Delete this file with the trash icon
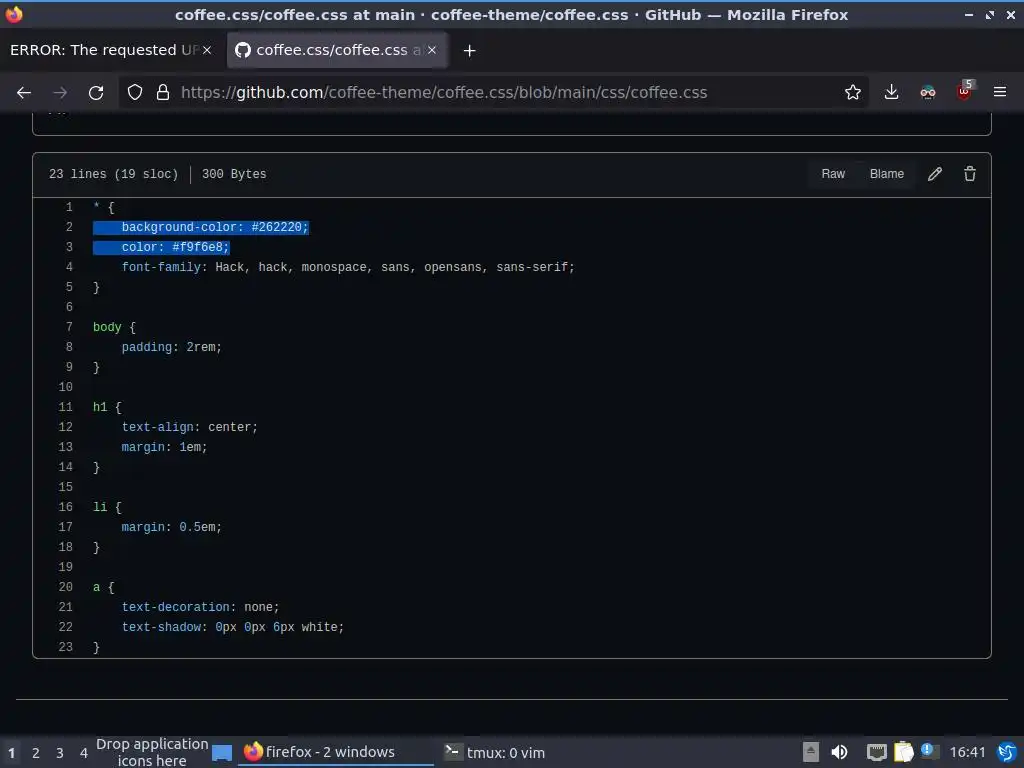Screen dimensions: 1024x768 [x=970, y=174]
